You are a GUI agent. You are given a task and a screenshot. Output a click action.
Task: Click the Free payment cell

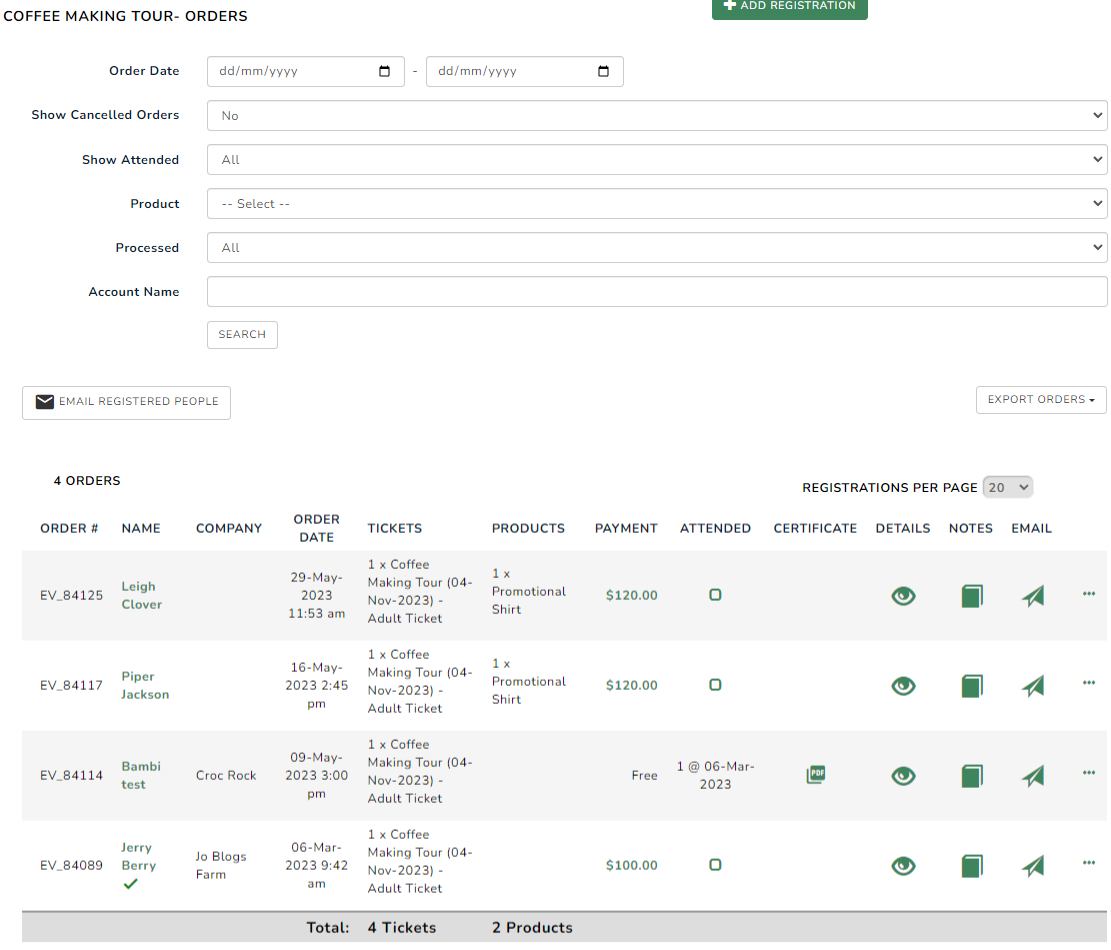point(644,775)
